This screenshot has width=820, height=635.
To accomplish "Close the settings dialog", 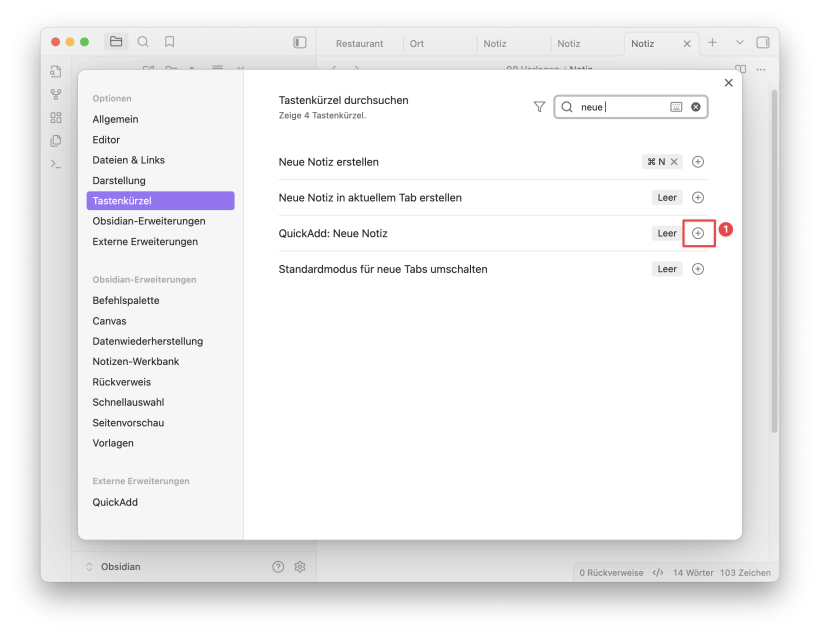I will coord(728,83).
